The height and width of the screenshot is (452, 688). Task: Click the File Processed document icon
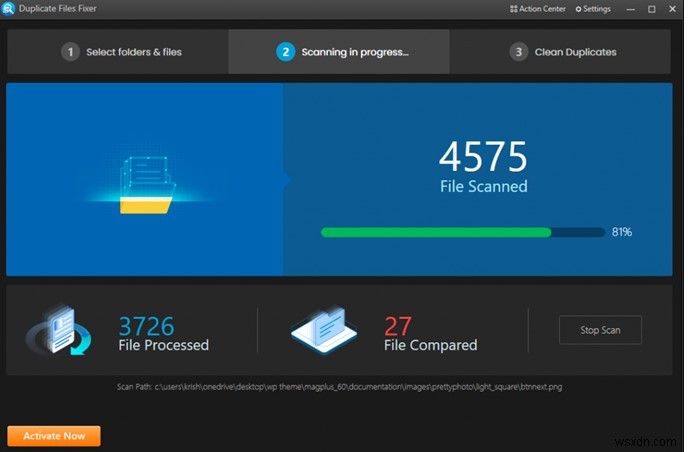[x=59, y=330]
